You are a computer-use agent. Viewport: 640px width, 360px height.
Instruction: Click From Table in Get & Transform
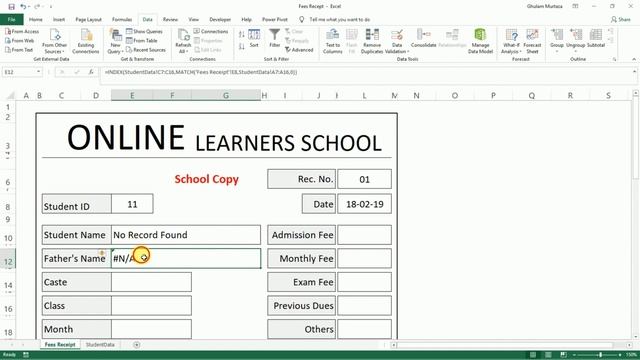click(142, 40)
